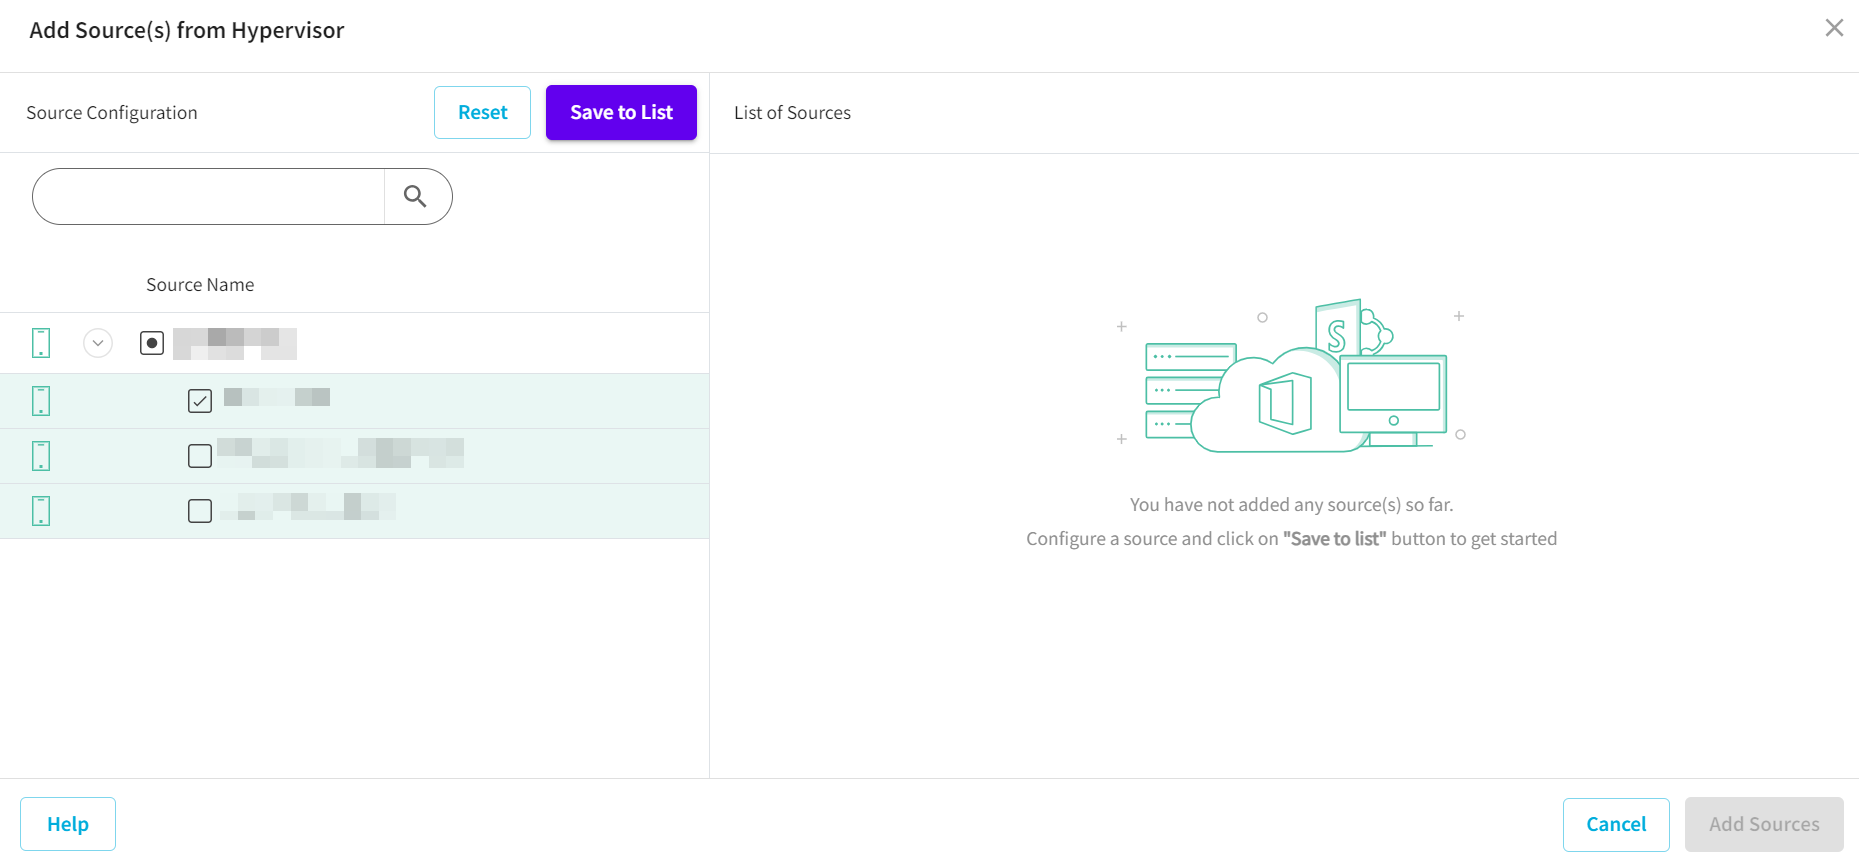Click the magnifier search icon
Screen dimensions: 1859x863
tap(415, 197)
